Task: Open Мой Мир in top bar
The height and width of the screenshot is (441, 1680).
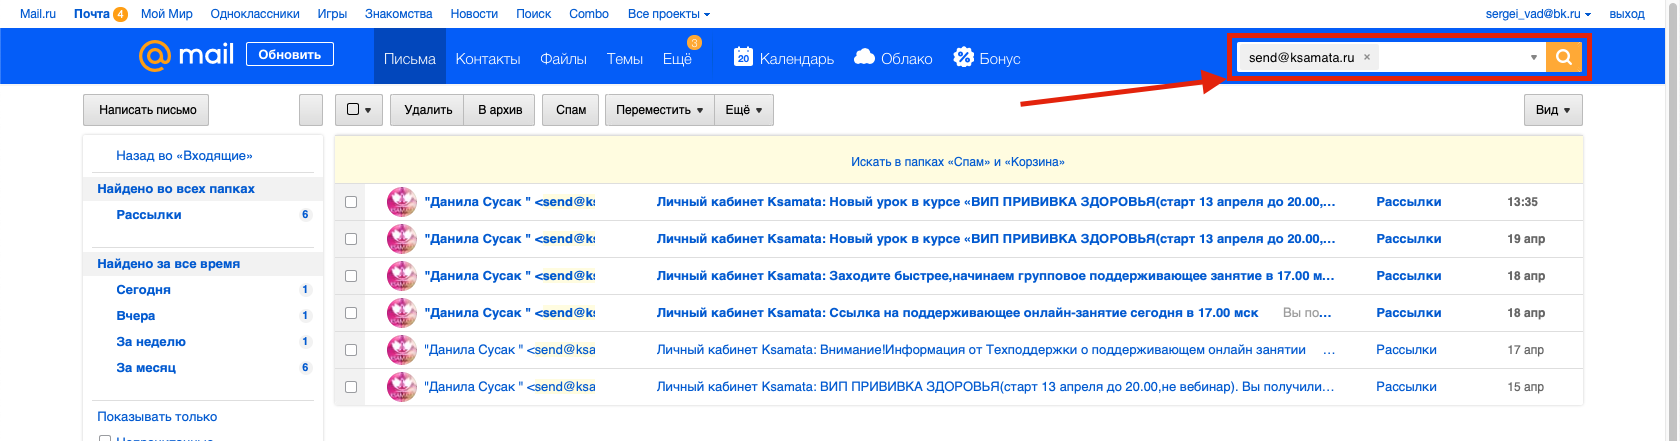Action: (167, 14)
